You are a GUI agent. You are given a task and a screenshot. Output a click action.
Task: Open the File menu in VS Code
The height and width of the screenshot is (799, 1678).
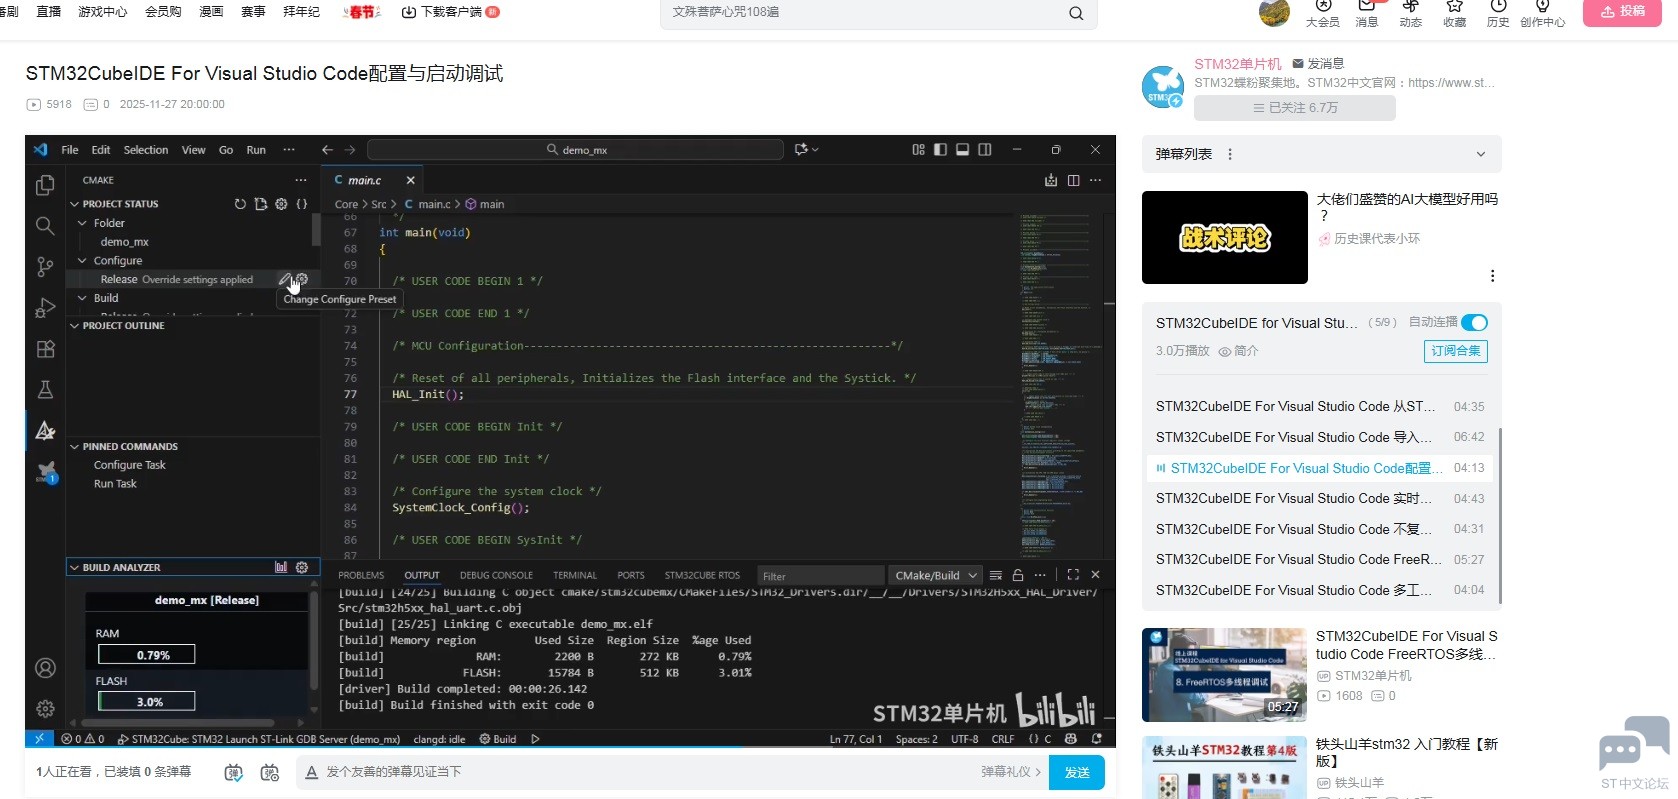tap(70, 150)
